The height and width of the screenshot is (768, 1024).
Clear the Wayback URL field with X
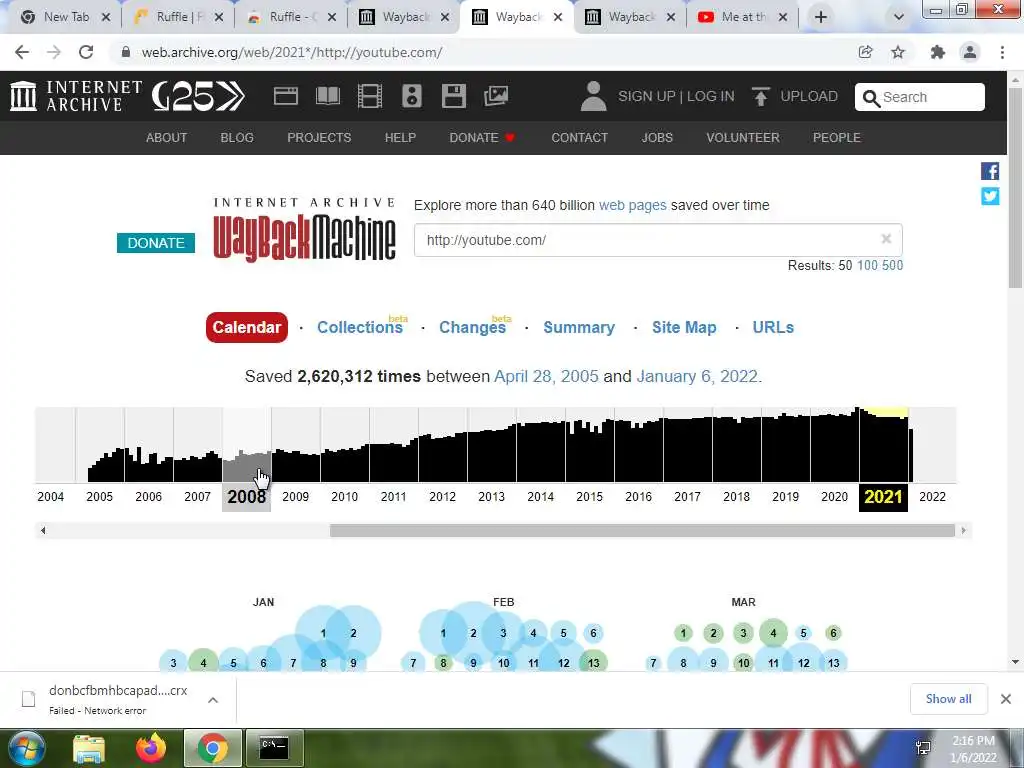coord(886,239)
